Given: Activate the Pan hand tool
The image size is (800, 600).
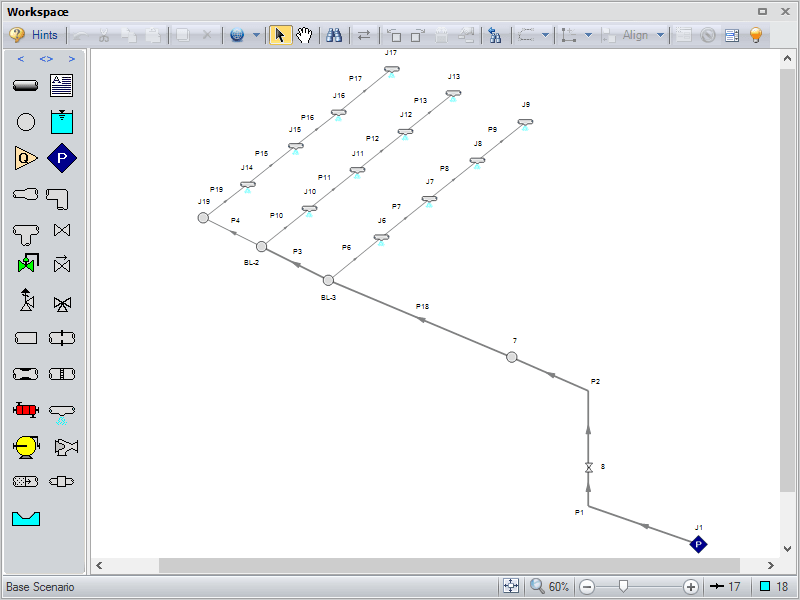Looking at the screenshot, I should 304,35.
